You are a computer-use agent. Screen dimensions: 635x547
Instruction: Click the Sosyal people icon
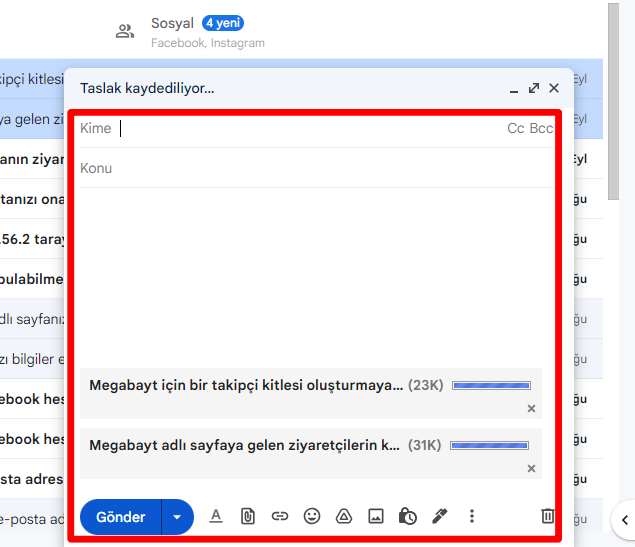pyautogui.click(x=125, y=31)
